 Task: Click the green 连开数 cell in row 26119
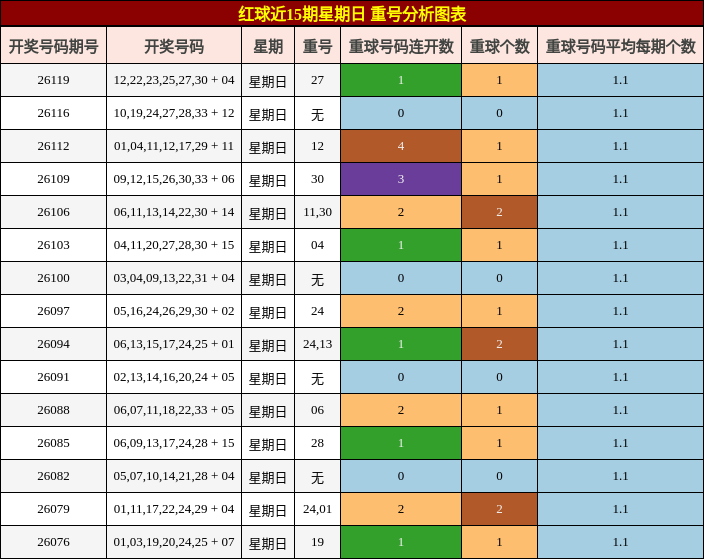point(401,80)
